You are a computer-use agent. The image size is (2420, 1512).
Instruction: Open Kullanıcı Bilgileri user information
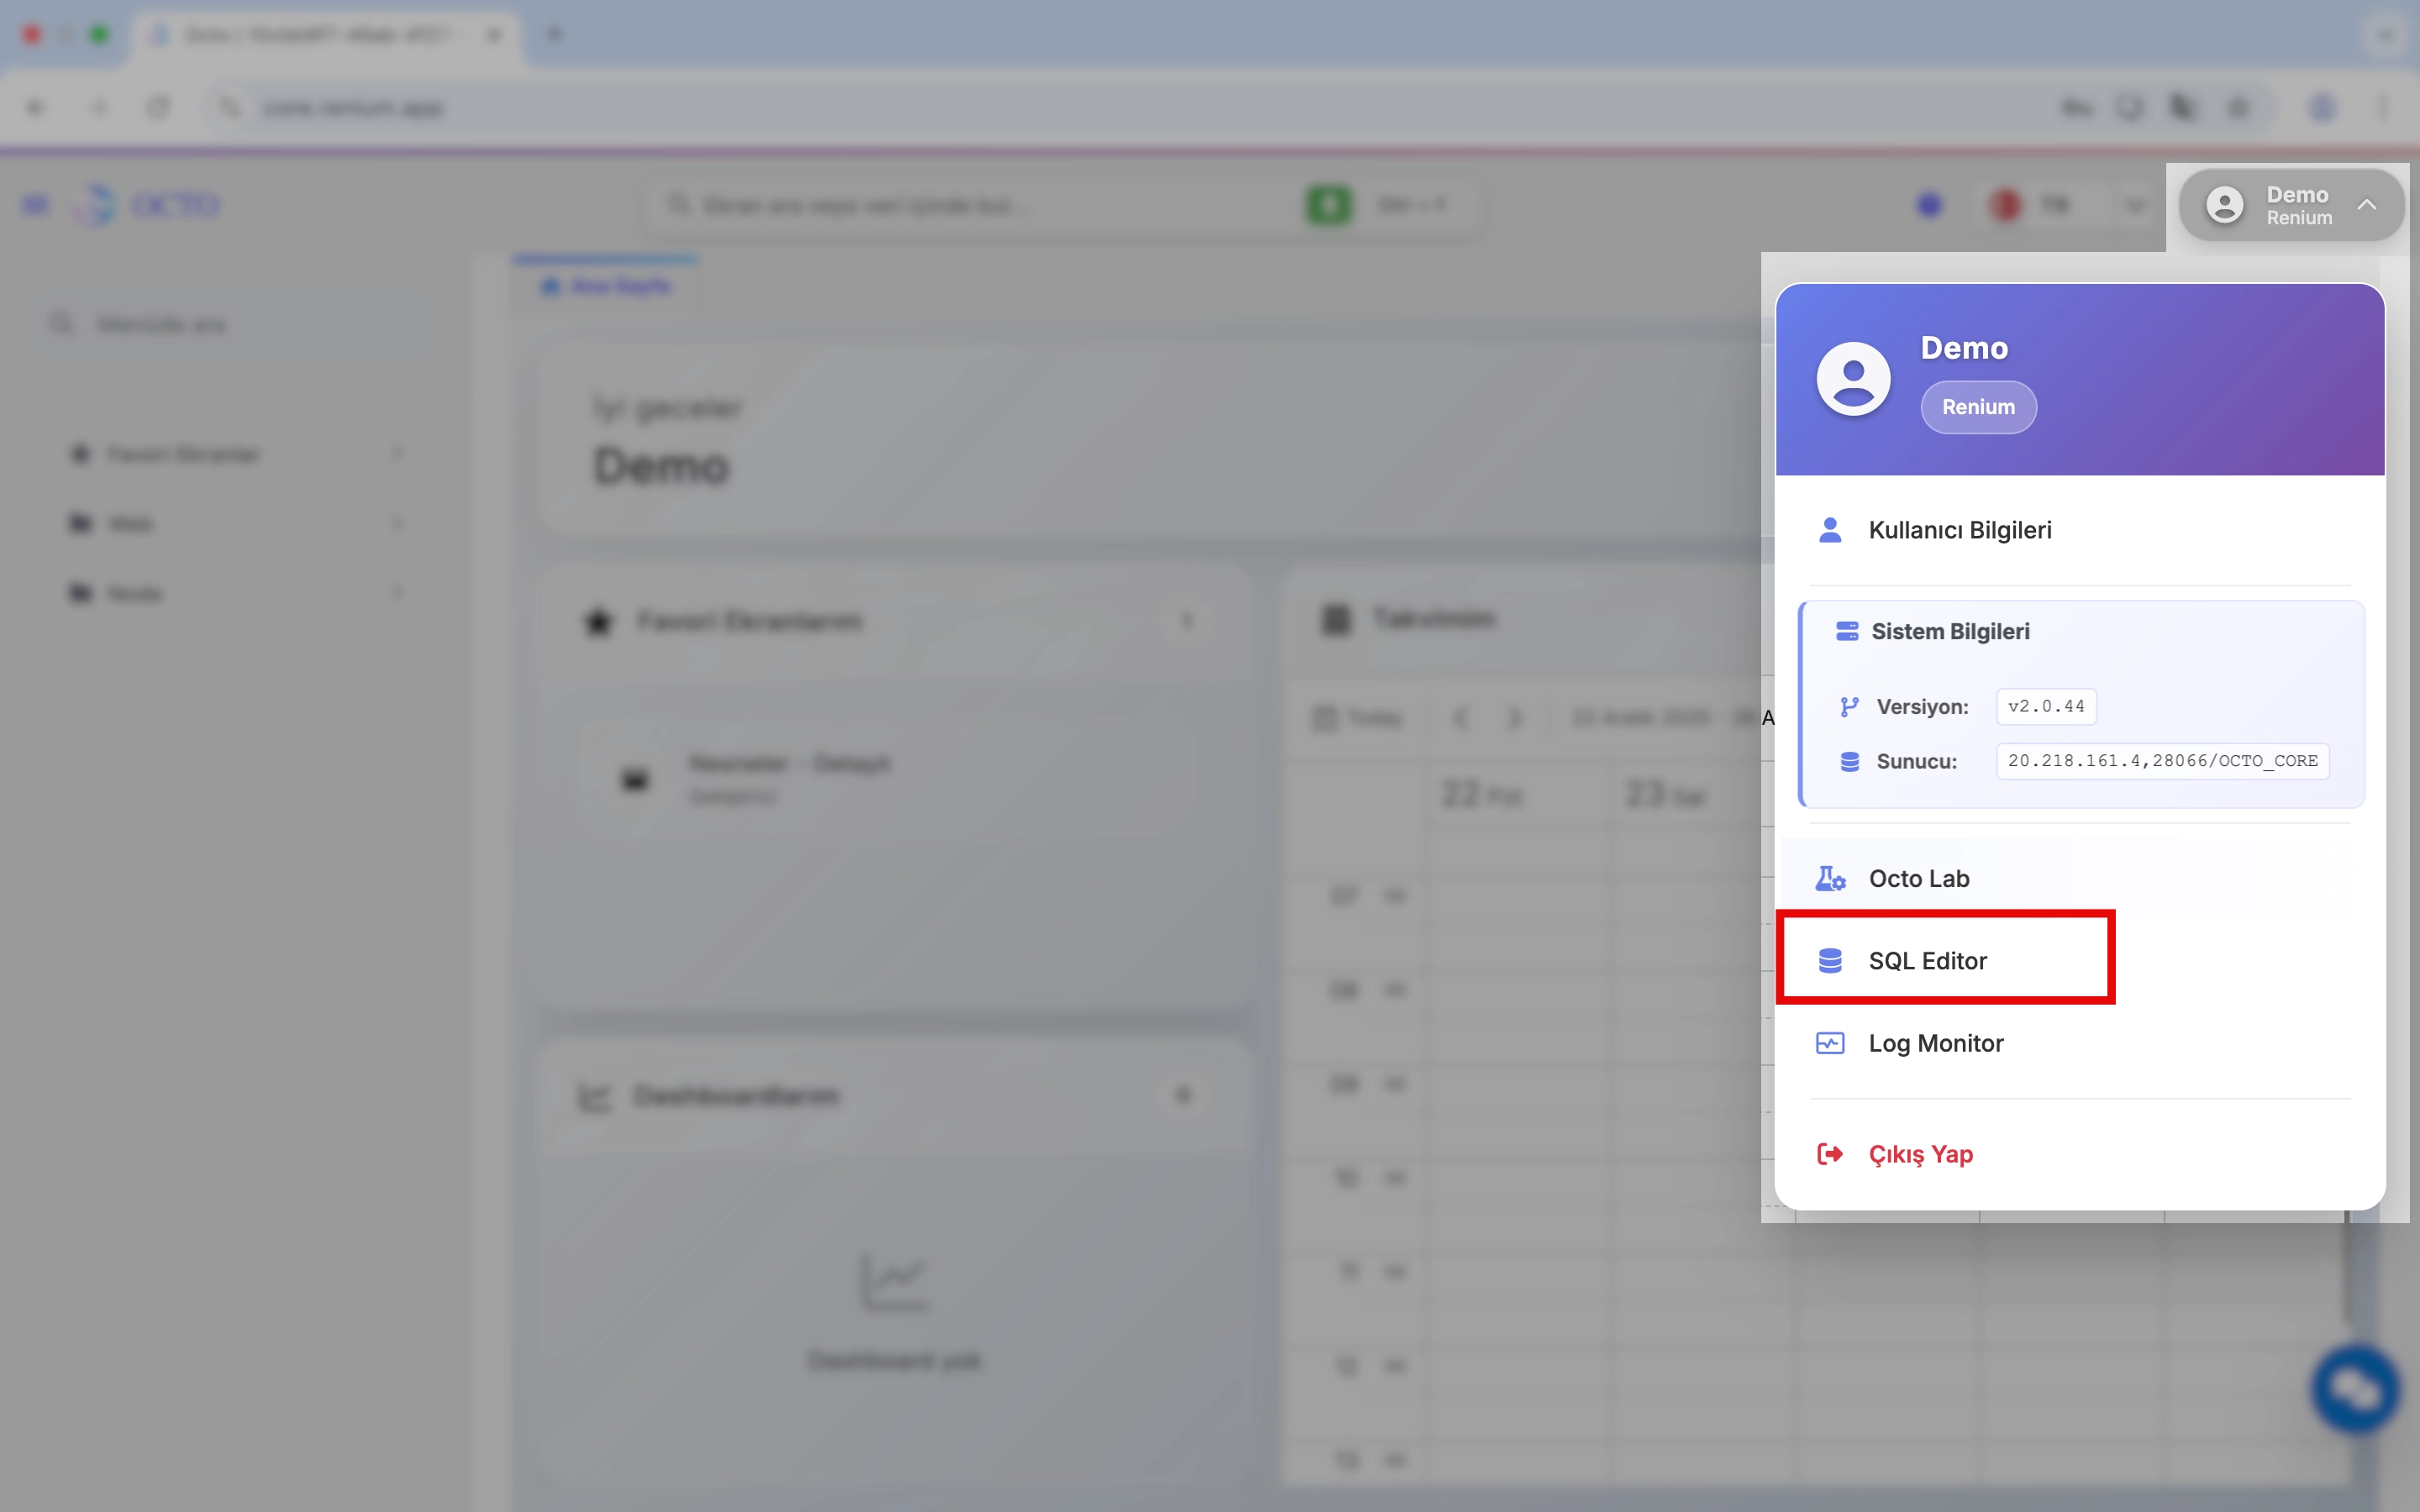point(1959,530)
